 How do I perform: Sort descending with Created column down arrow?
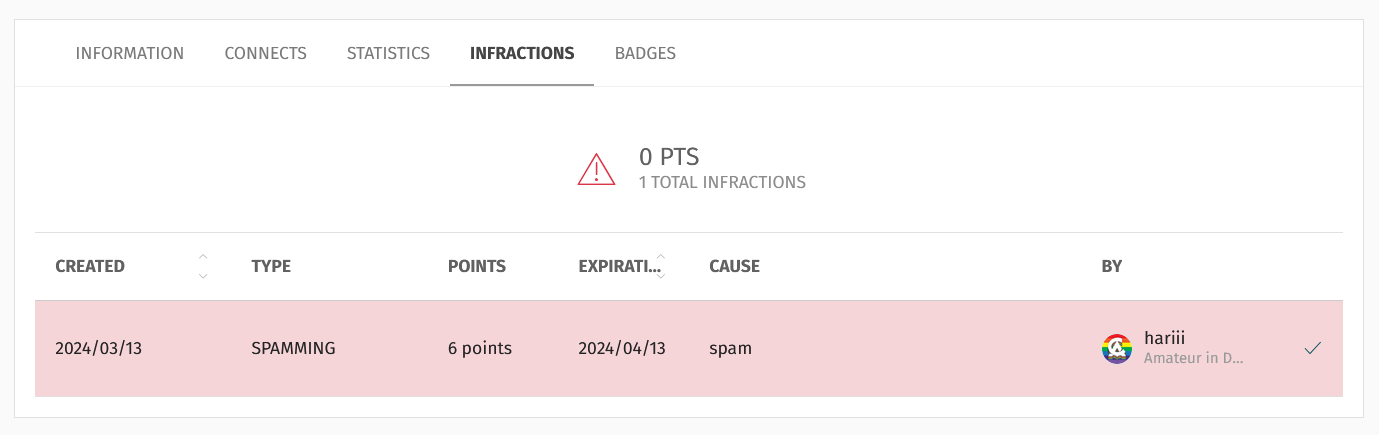pyautogui.click(x=203, y=276)
